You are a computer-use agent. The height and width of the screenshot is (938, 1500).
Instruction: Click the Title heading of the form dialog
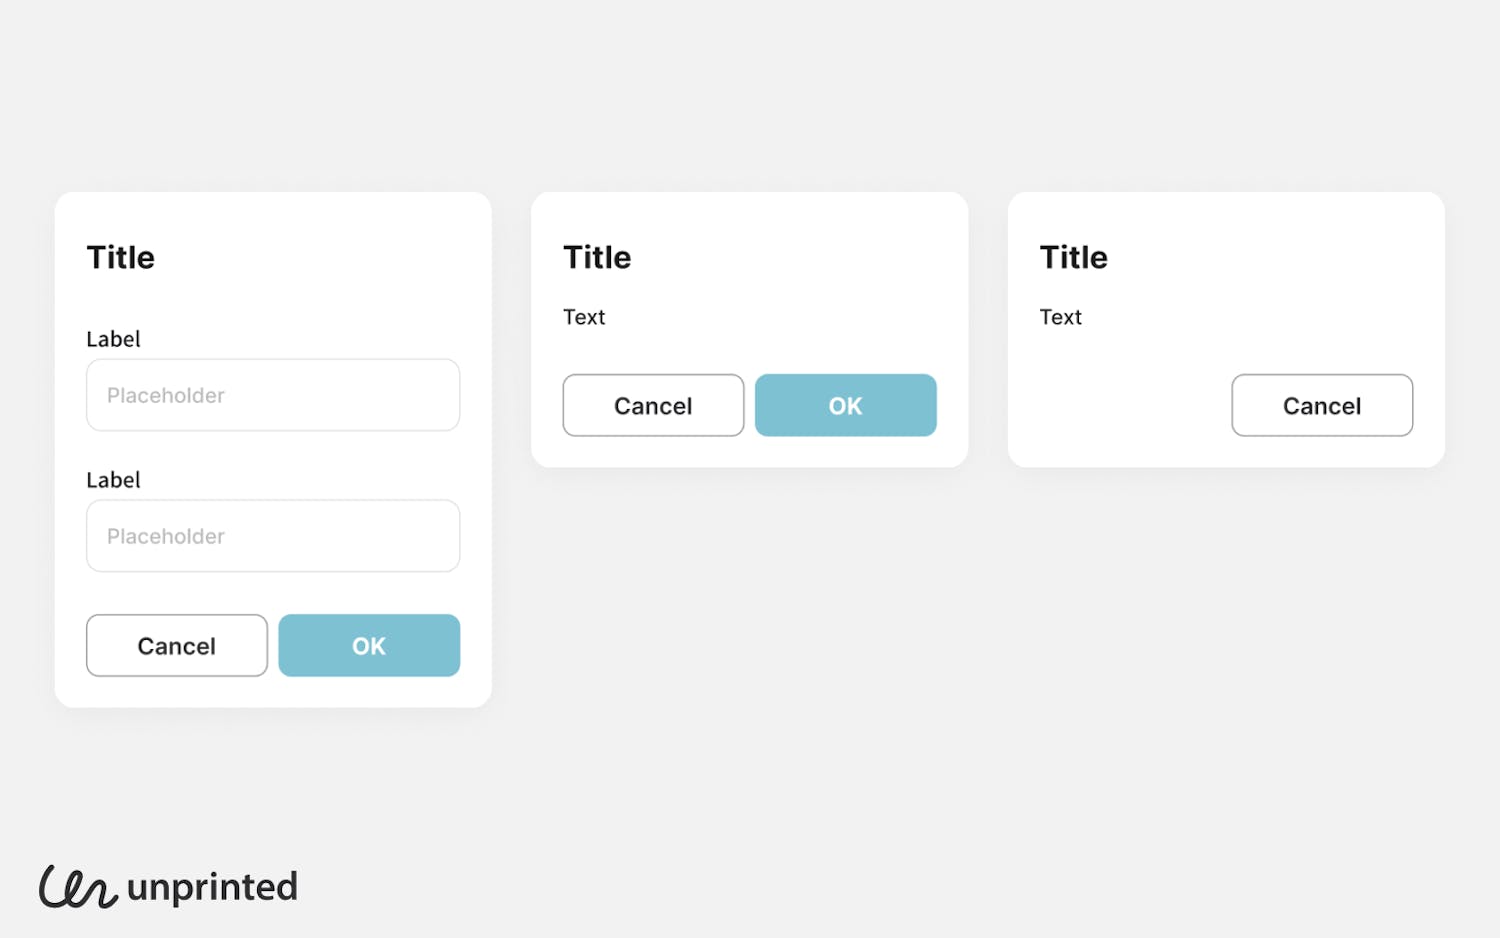point(121,257)
